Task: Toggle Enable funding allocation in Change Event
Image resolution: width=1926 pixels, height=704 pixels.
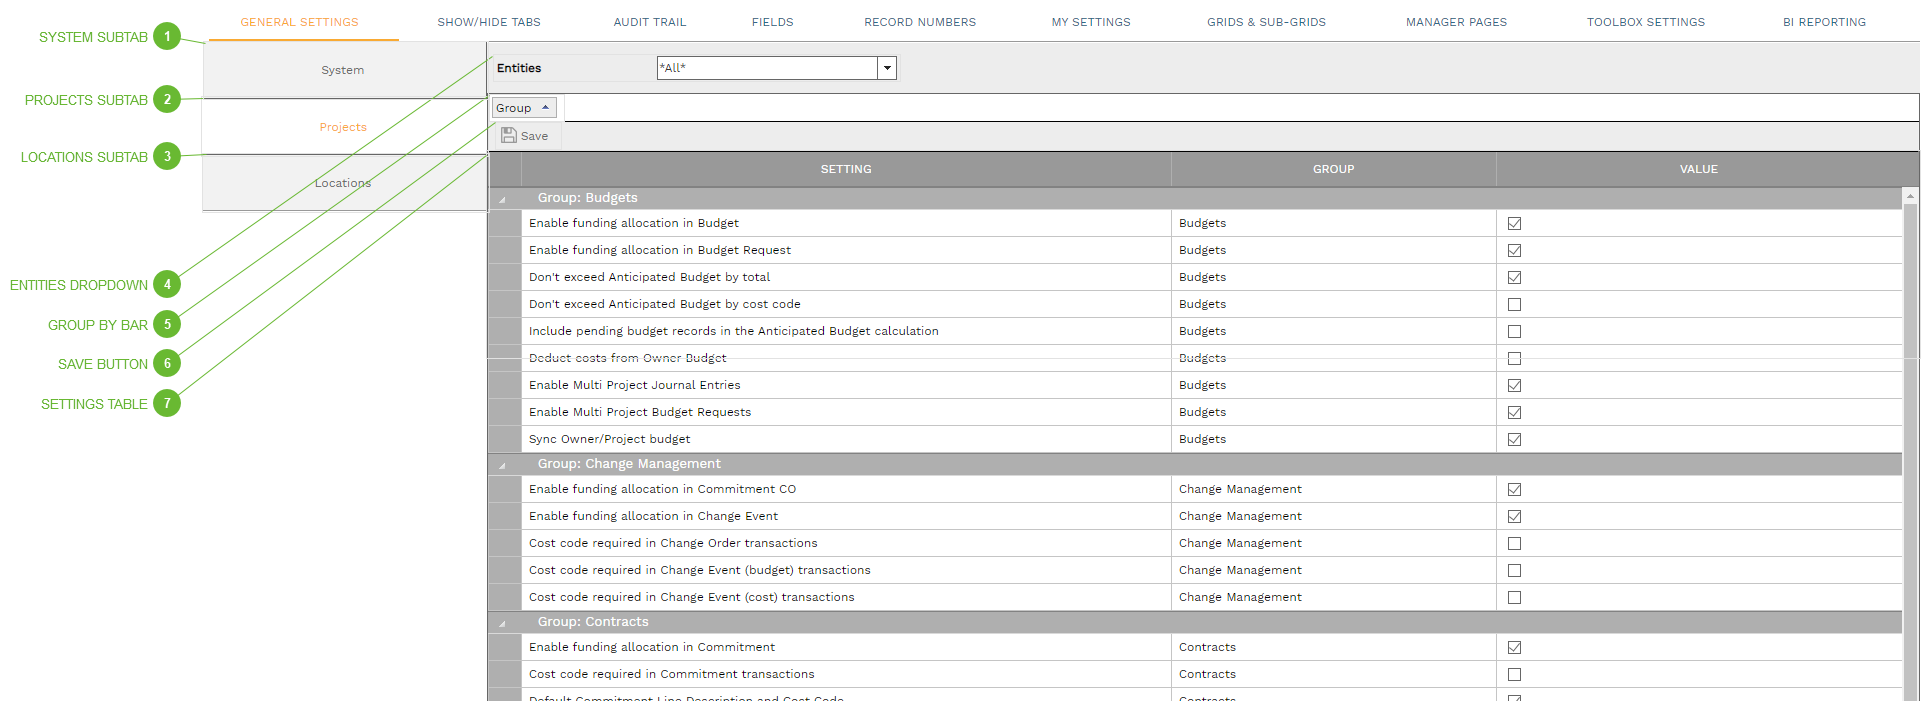Action: tap(1514, 516)
